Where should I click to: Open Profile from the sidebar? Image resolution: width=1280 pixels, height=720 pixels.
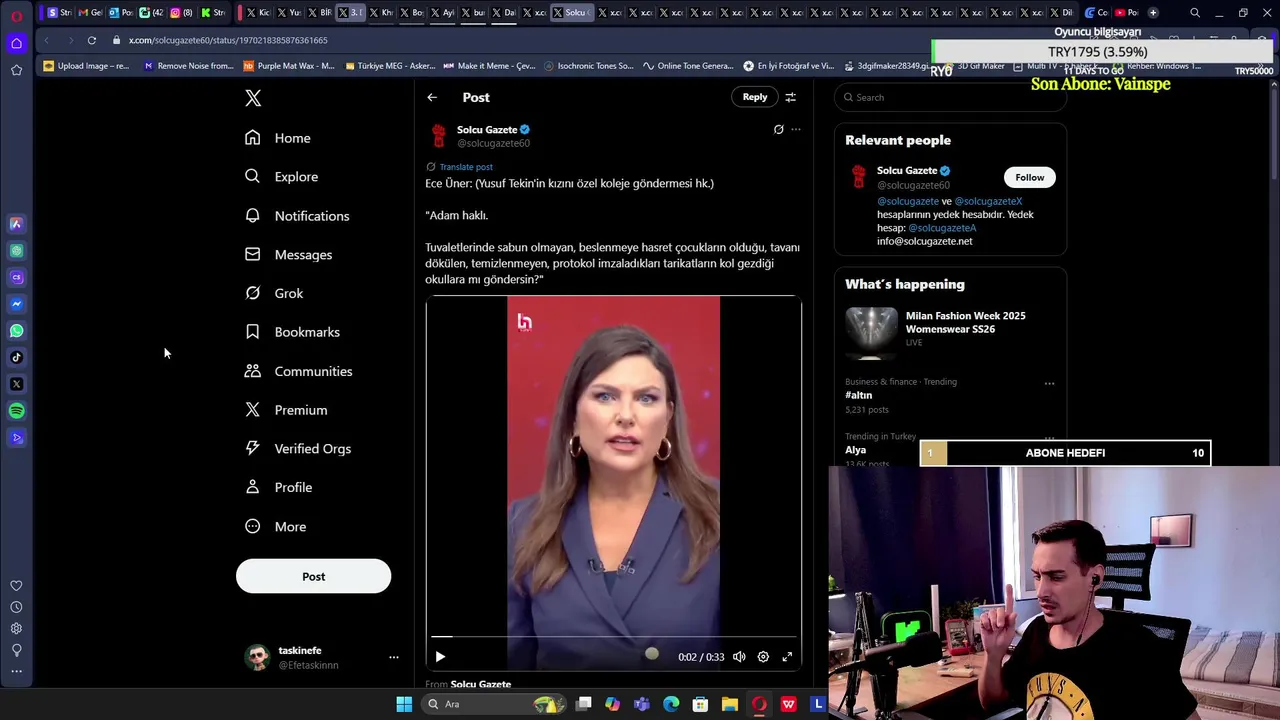click(x=279, y=488)
